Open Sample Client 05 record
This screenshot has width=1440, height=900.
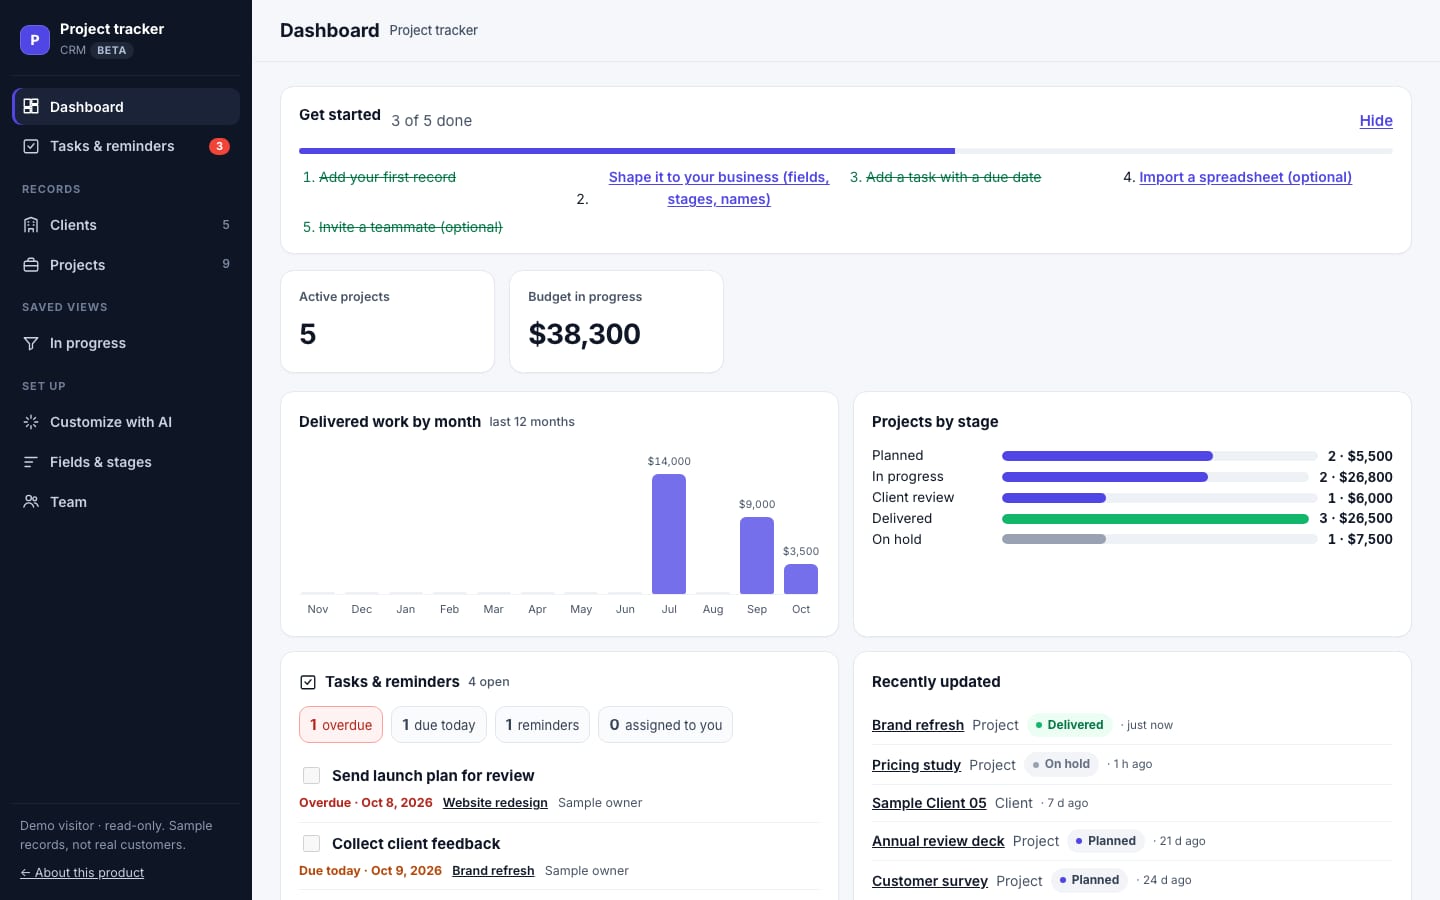tap(929, 803)
